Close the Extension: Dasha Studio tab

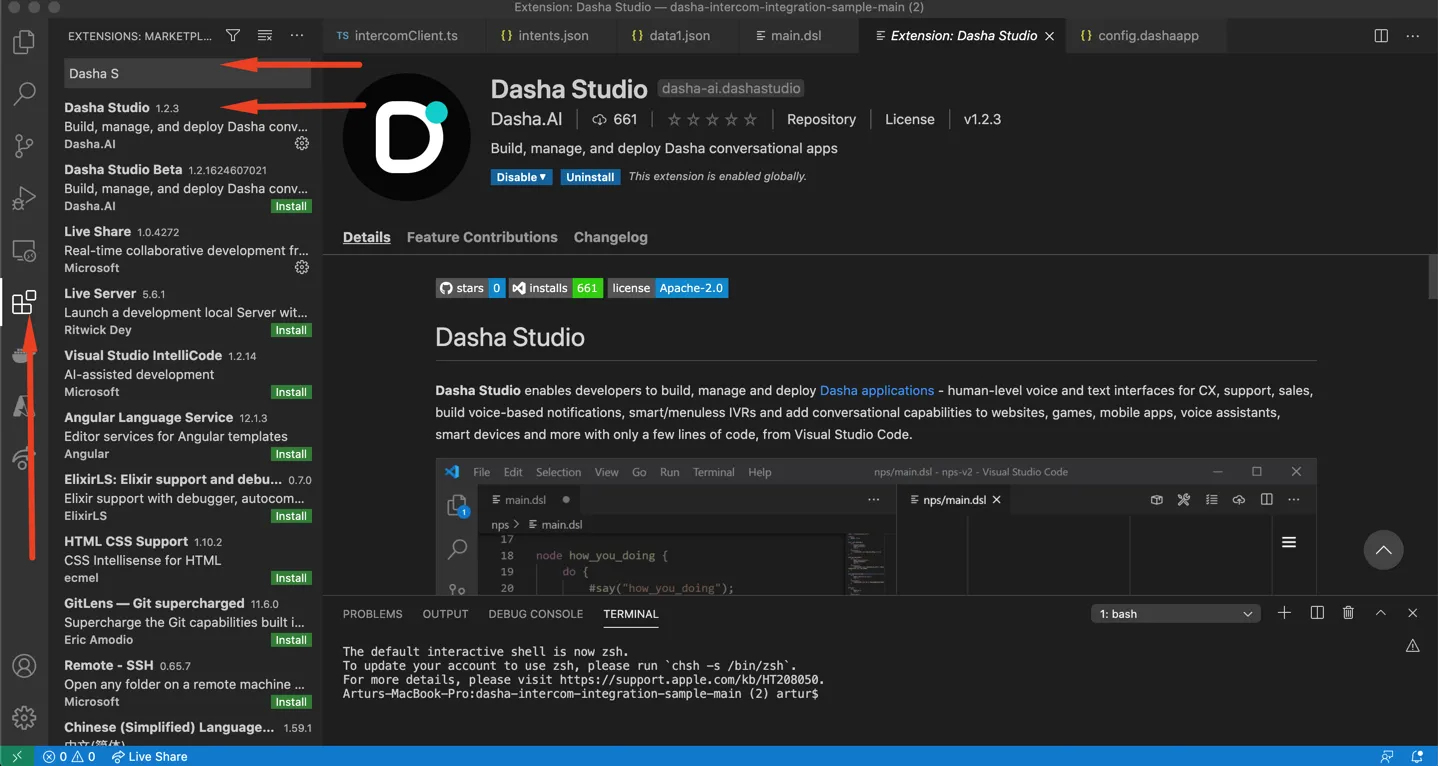[x=1049, y=35]
